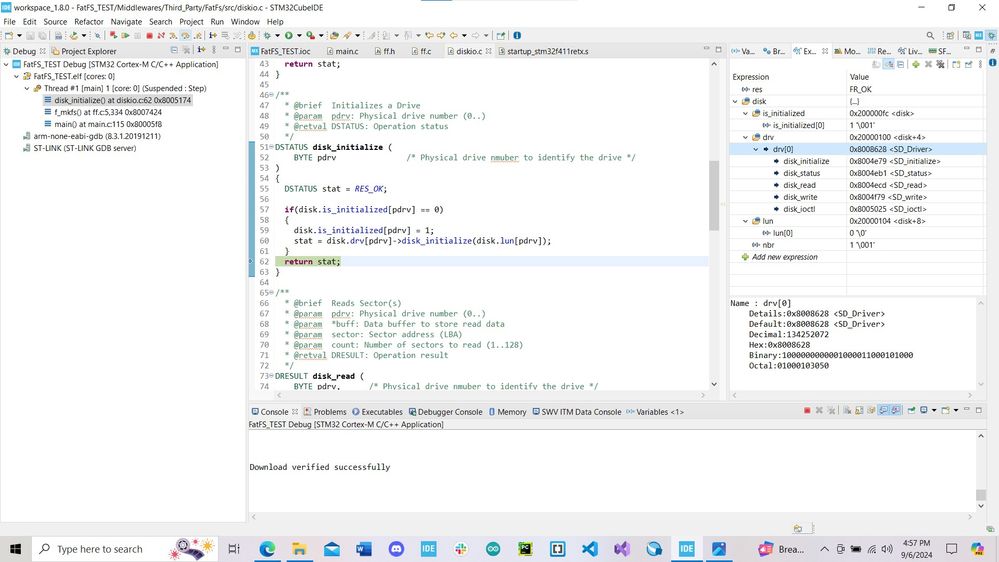This screenshot has width=999, height=562.
Task: Toggle Word Wrap in Console toolbar
Action: (871, 410)
